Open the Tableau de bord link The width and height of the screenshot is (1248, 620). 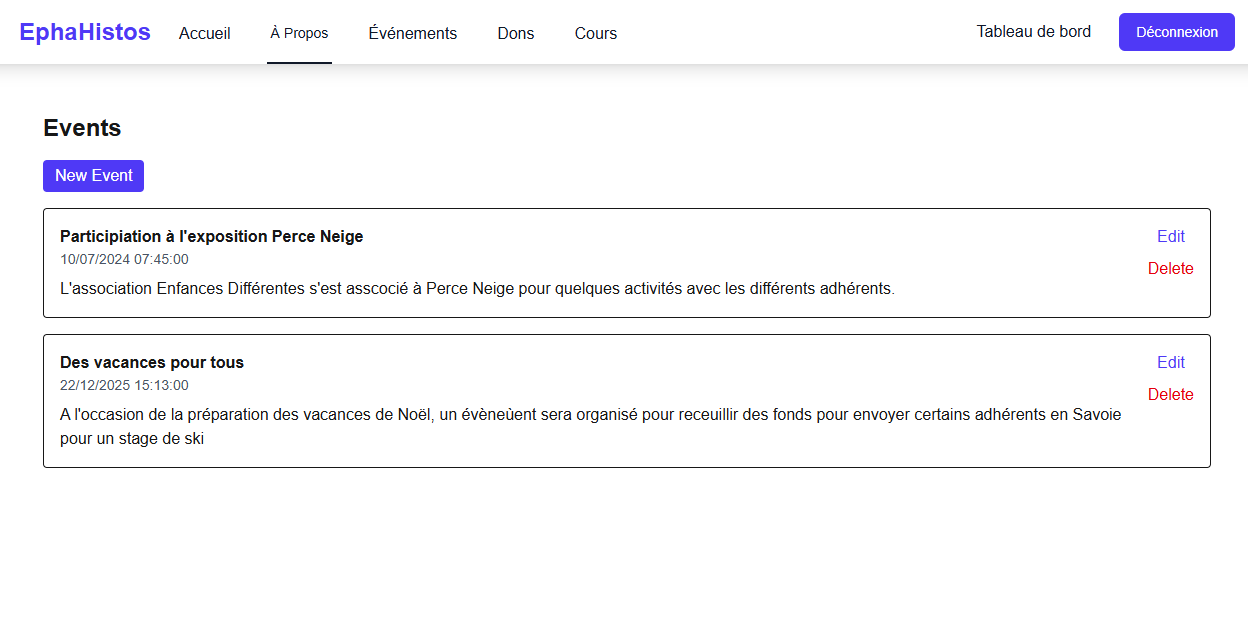(x=1034, y=31)
